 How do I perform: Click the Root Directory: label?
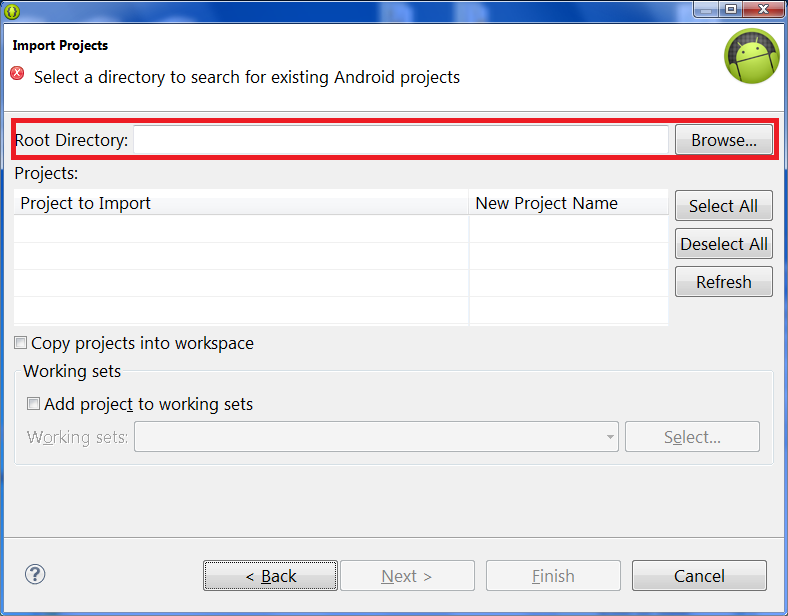(71, 140)
